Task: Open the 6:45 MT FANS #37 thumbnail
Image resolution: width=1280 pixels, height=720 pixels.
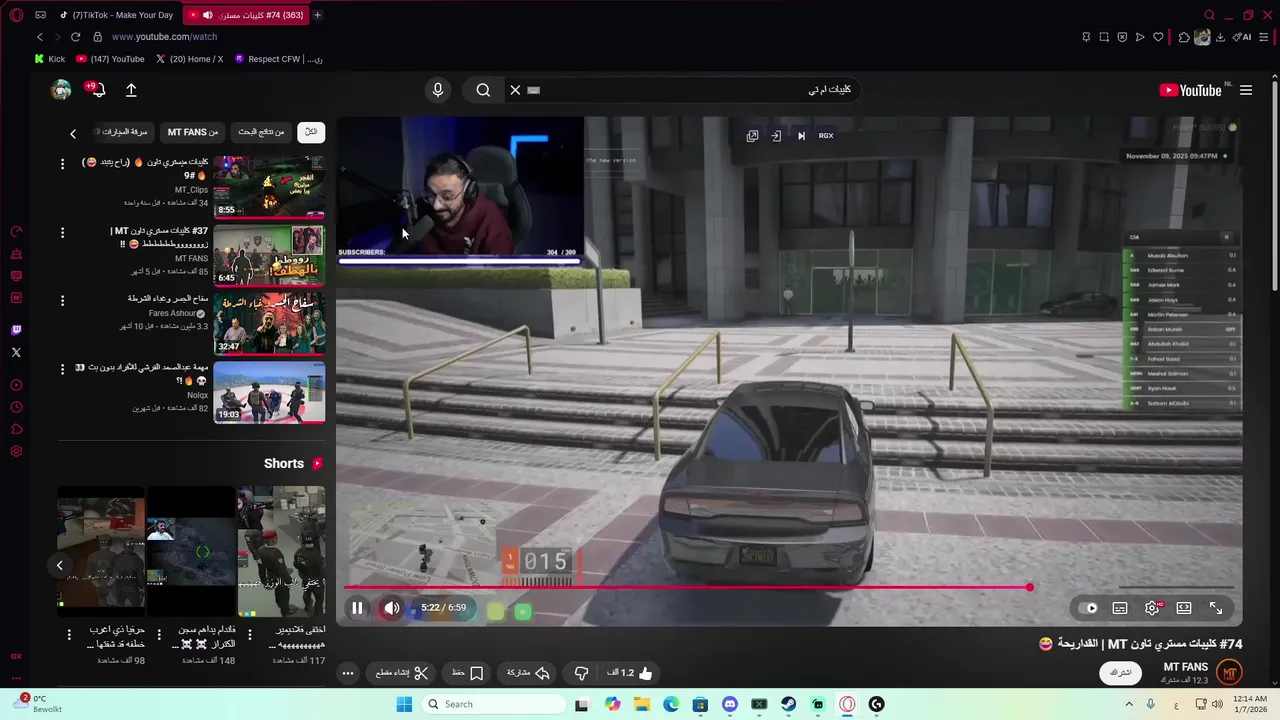Action: (269, 255)
